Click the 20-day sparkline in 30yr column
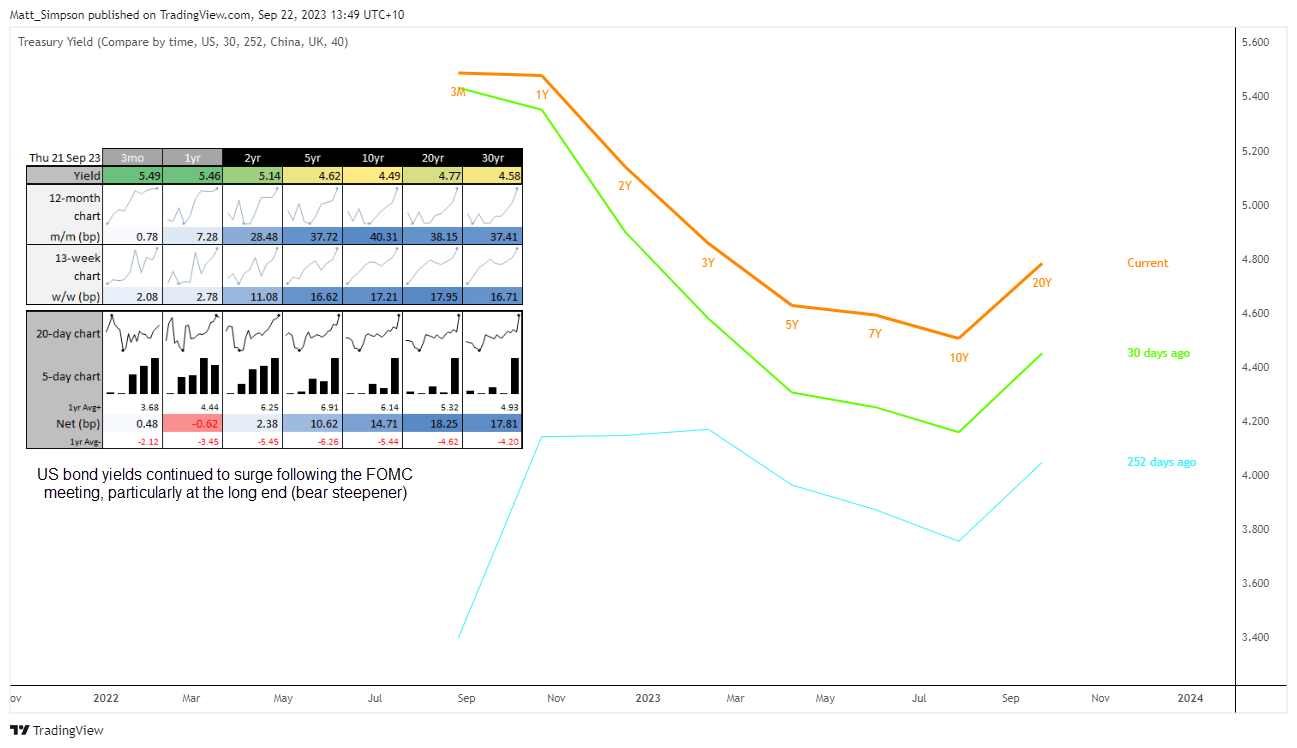Screen dimensions: 1297x748 click(x=492, y=333)
